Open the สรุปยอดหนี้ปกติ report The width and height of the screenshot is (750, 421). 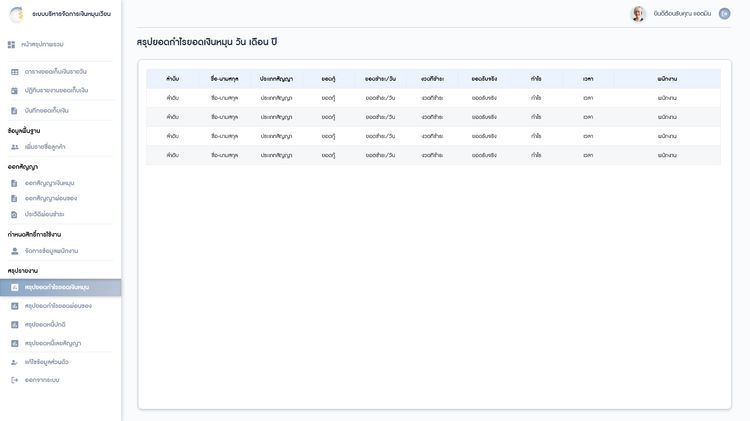45,324
